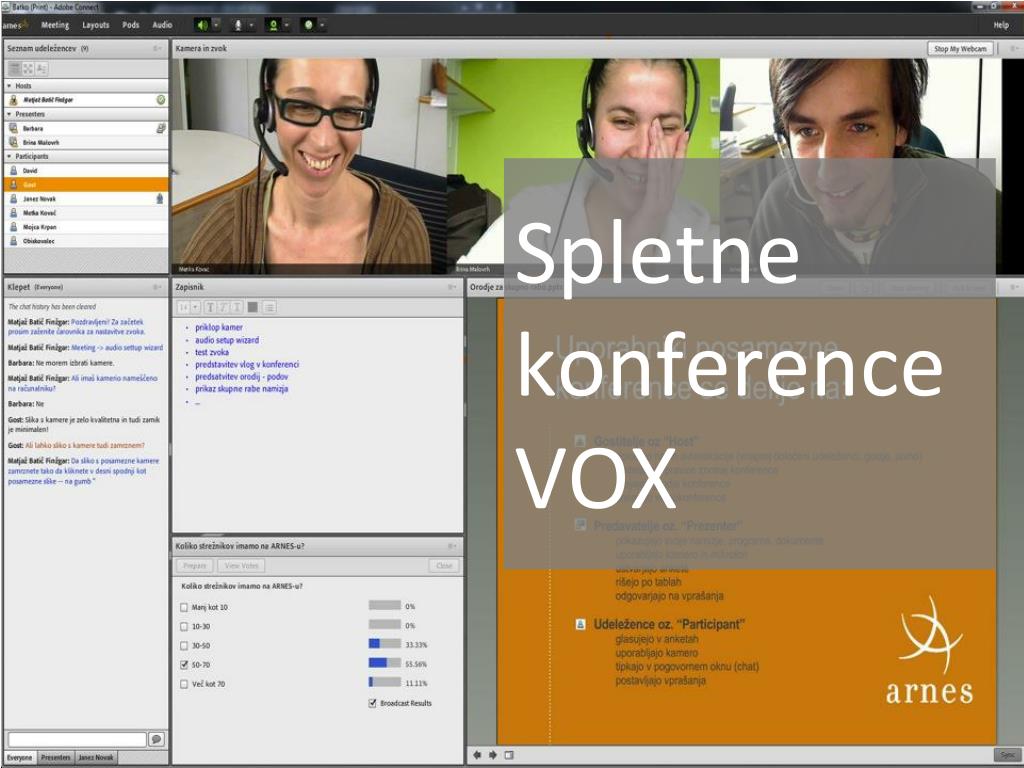Click the 55.56% result bar for 50-70
This screenshot has width=1024, height=768.
(x=385, y=664)
